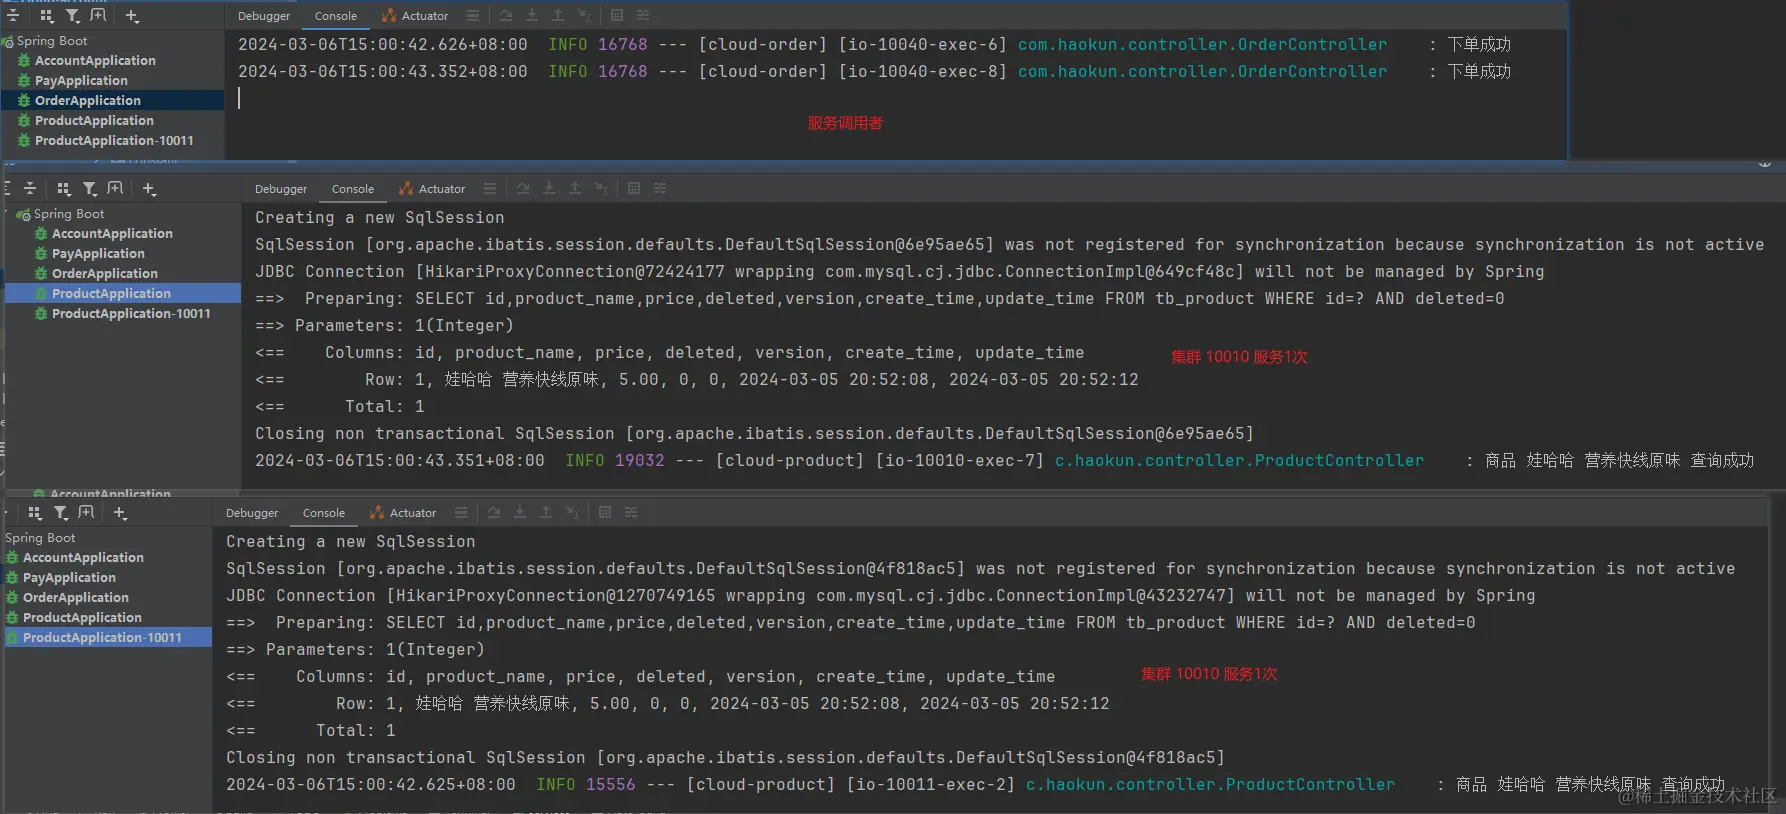Switch to Debugger tab in middle panel

tap(281, 189)
